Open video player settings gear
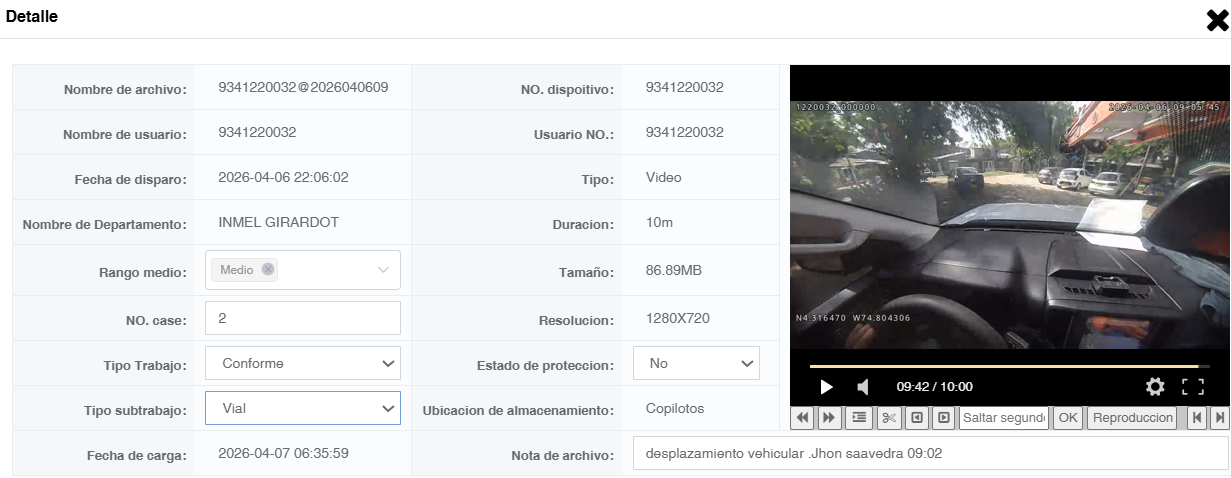This screenshot has height=478, width=1231. point(1155,386)
